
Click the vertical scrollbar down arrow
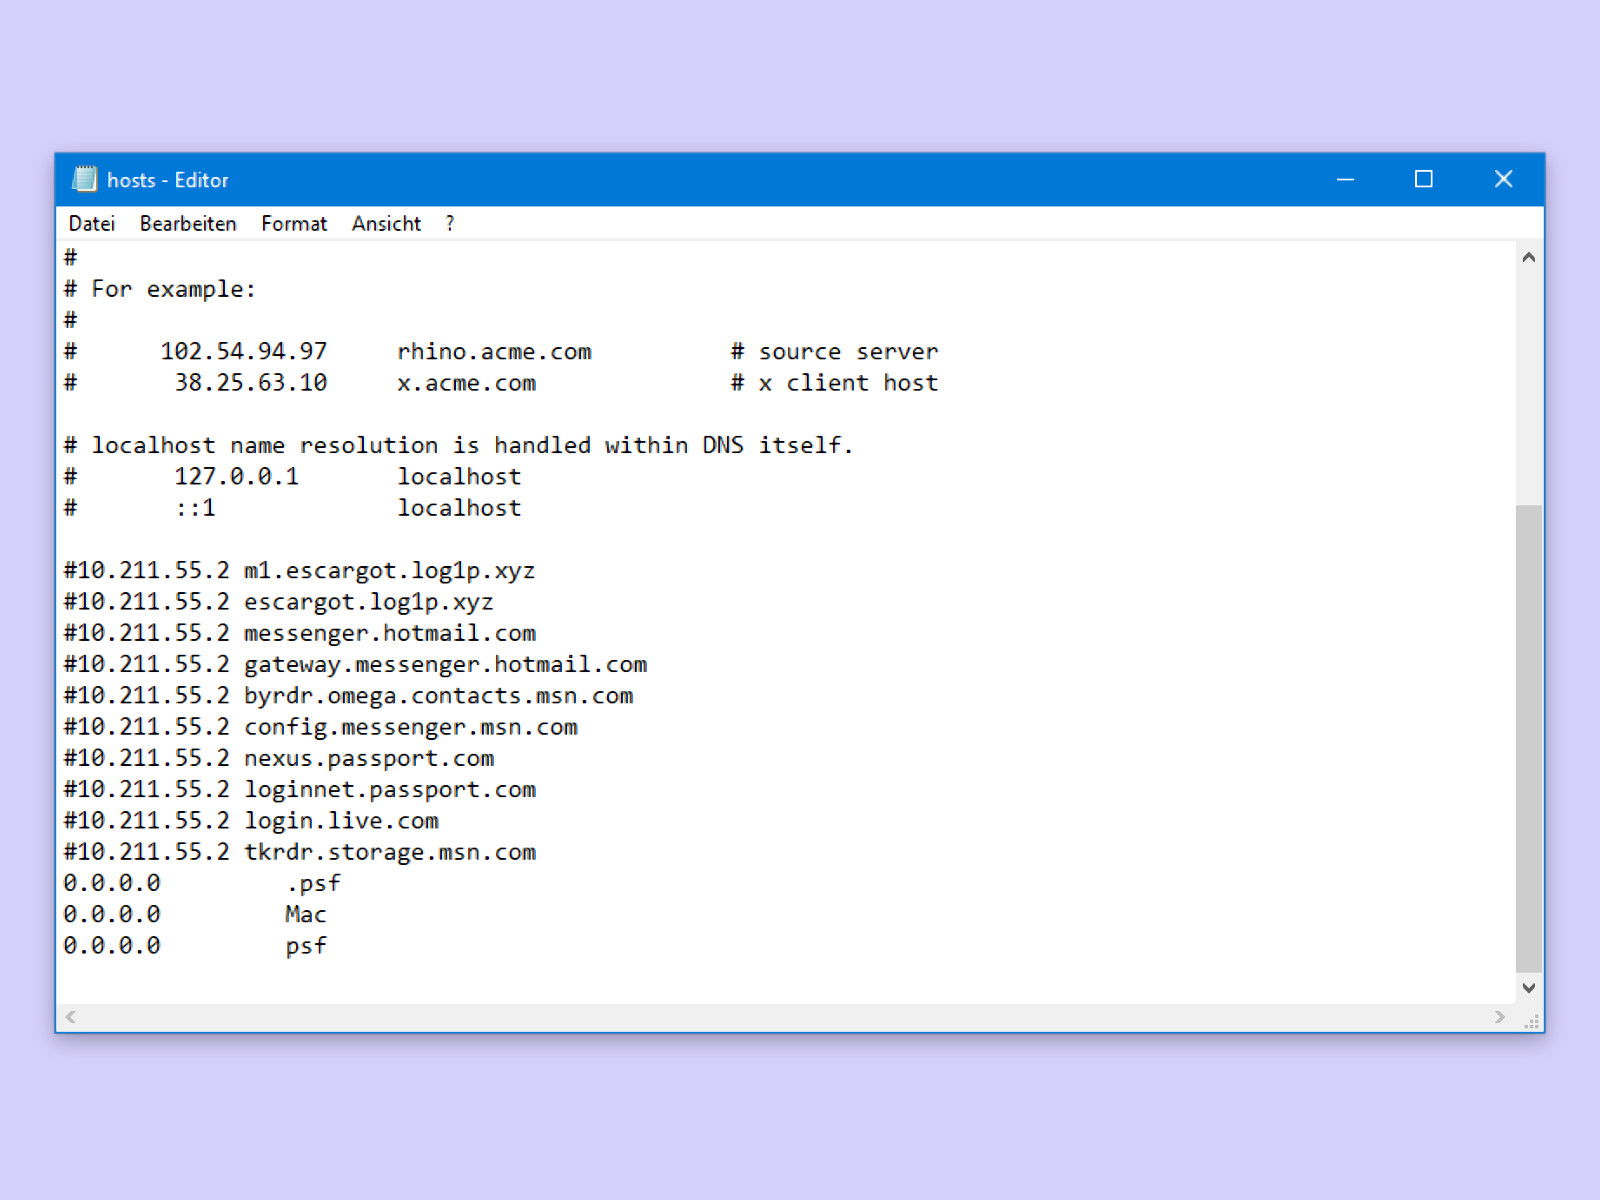[1528, 988]
